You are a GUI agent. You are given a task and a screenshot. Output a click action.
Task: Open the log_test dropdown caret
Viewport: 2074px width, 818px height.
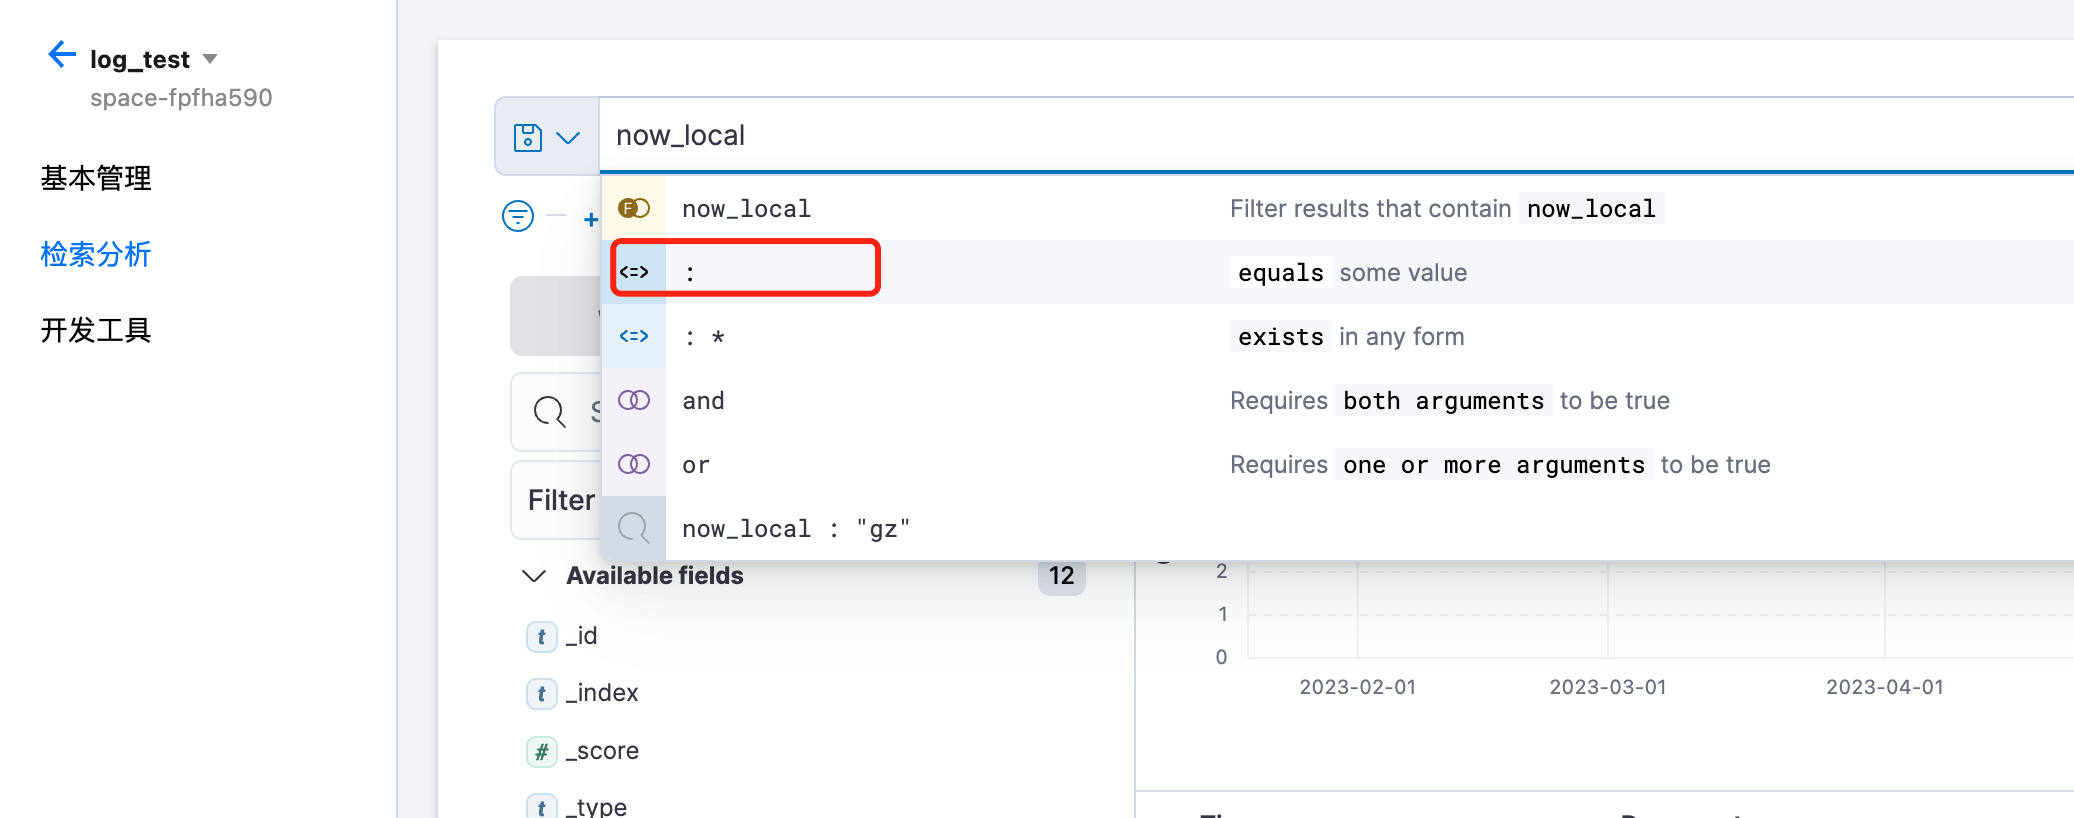(210, 59)
